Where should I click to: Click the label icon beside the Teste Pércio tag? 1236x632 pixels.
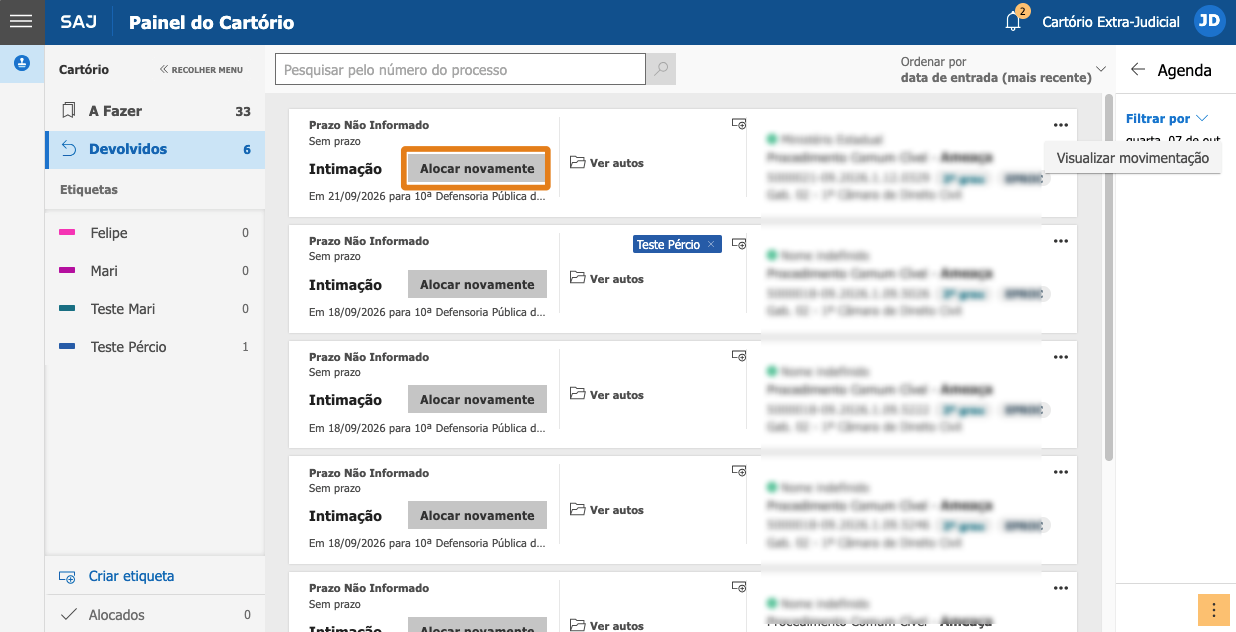[739, 243]
